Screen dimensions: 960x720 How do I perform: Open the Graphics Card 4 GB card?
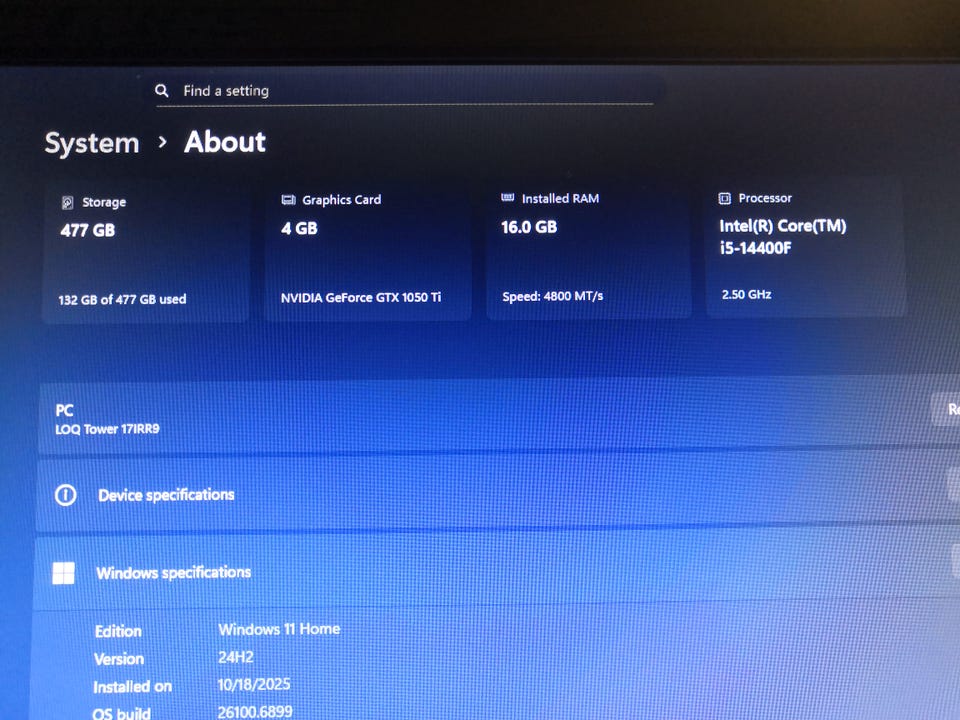pos(367,251)
